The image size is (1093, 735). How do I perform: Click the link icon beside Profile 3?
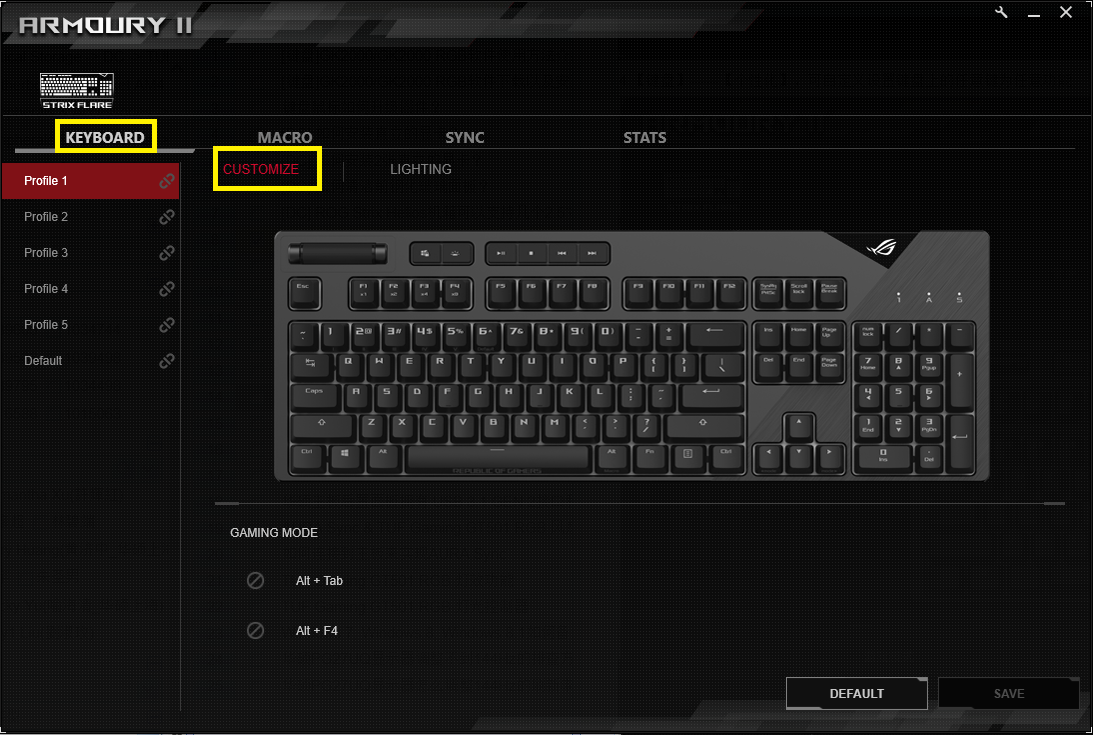click(167, 253)
